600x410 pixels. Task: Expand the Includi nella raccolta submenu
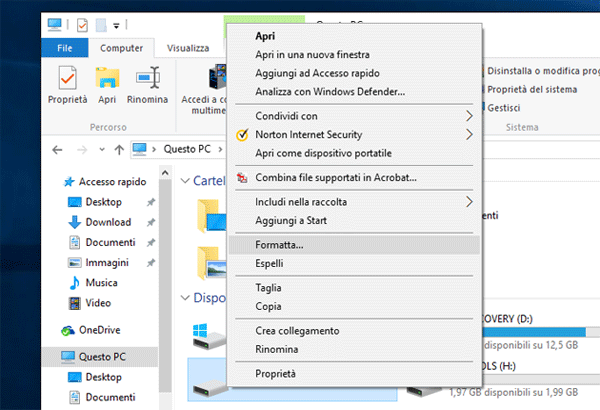[469, 202]
